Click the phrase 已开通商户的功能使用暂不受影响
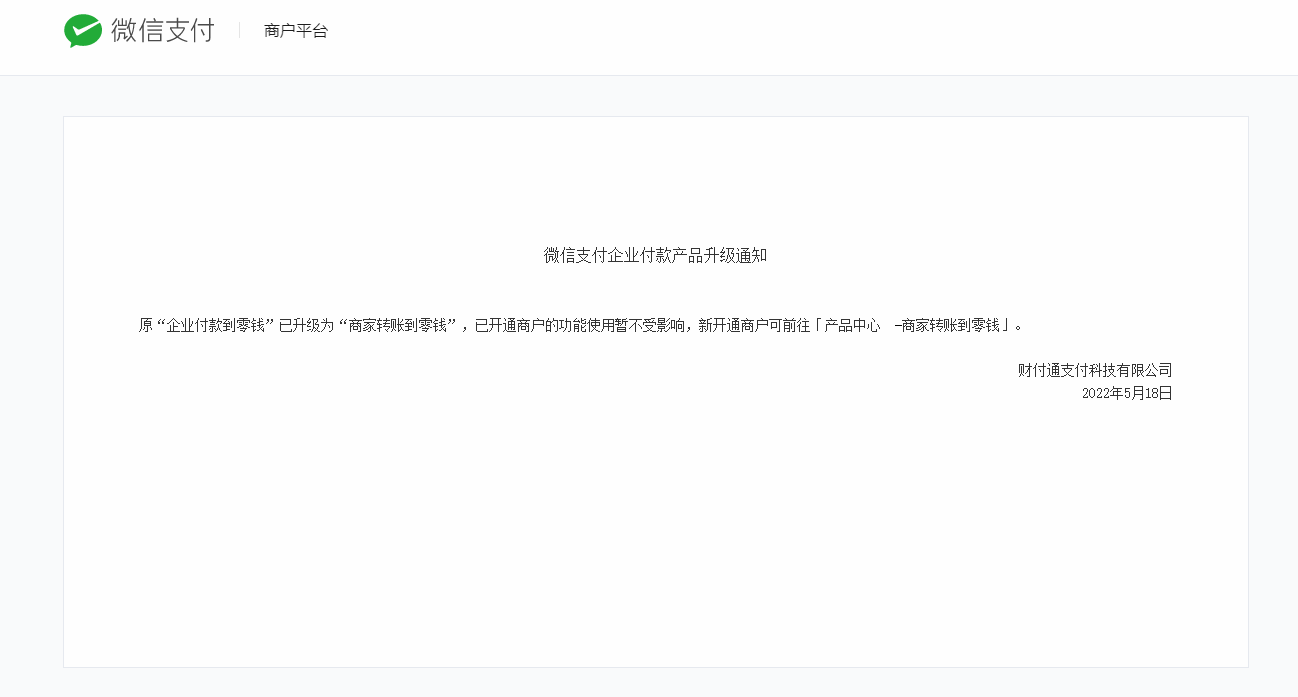 pos(580,326)
